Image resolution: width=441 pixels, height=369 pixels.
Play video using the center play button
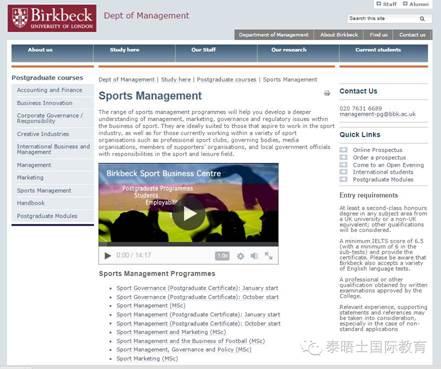[x=189, y=214]
